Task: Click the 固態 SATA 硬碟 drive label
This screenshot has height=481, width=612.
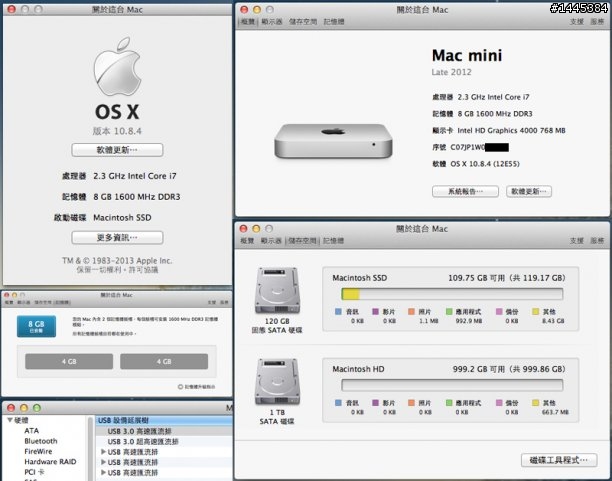Action: [277, 331]
